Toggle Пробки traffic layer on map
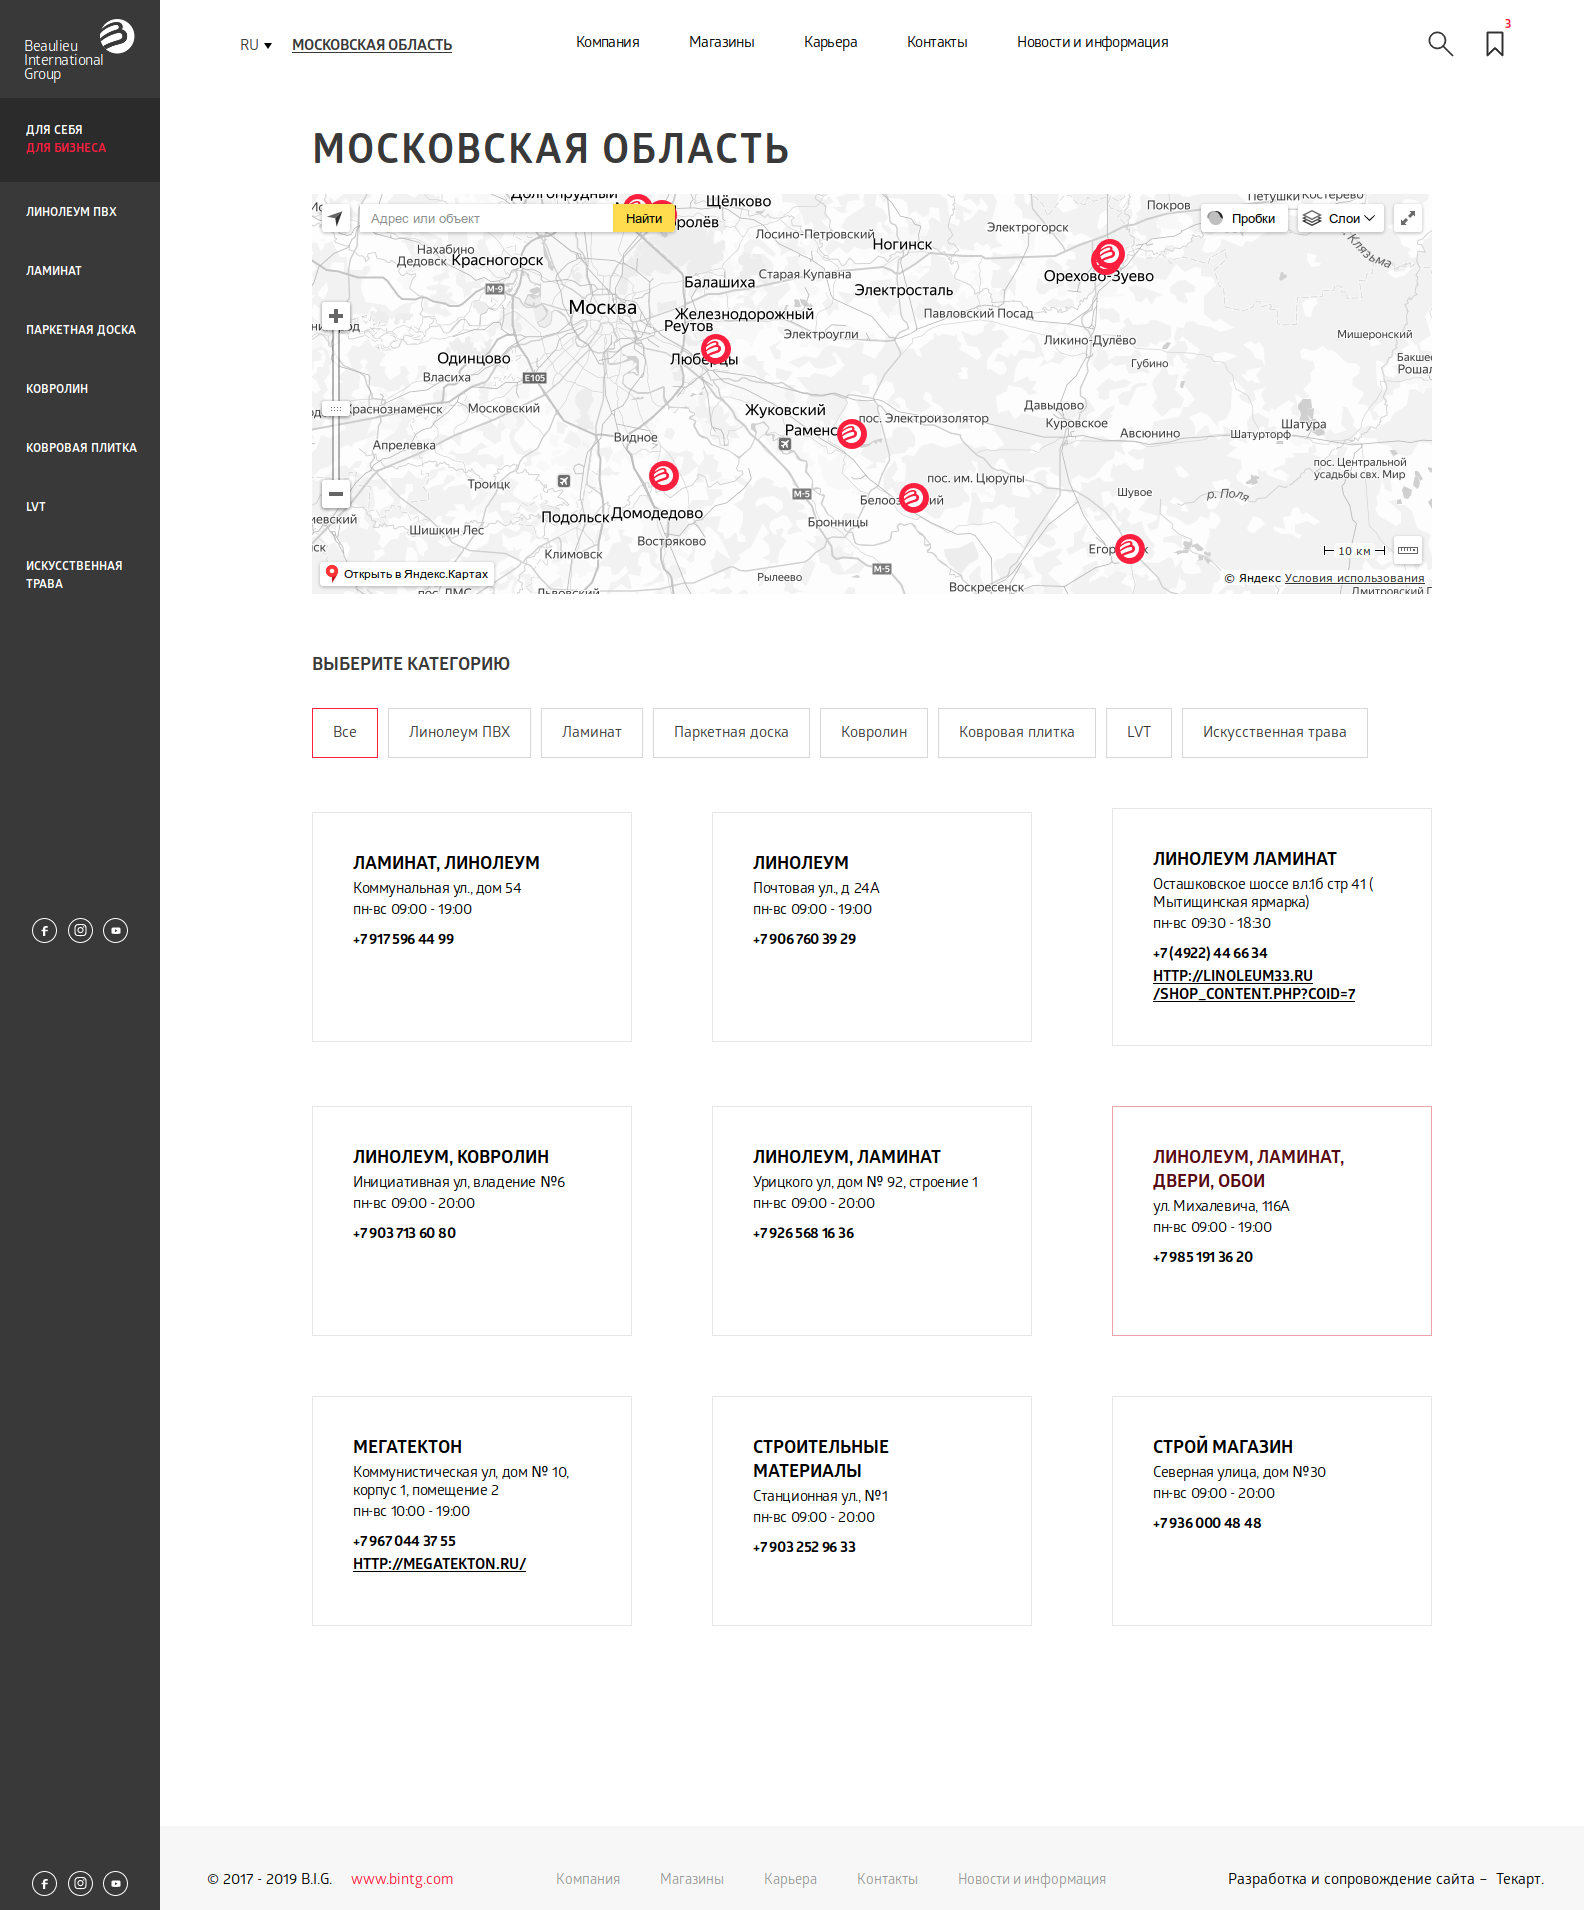The image size is (1584, 1910). pos(1243,218)
